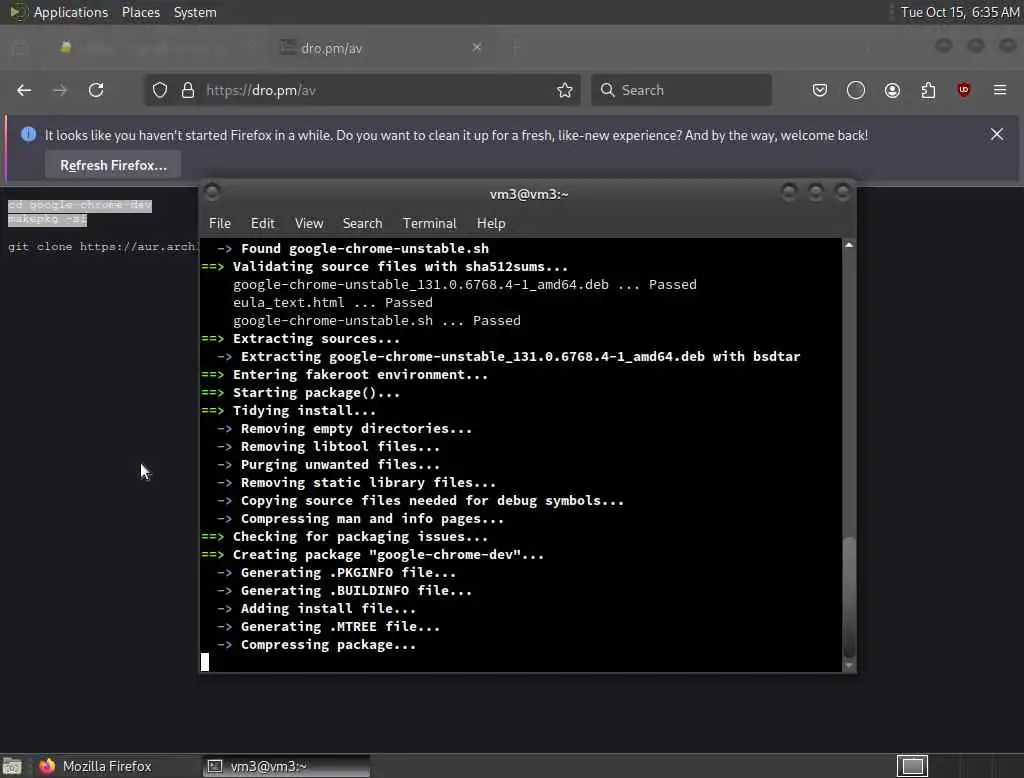Dismiss the Firefox refresh notification

pos(997,135)
